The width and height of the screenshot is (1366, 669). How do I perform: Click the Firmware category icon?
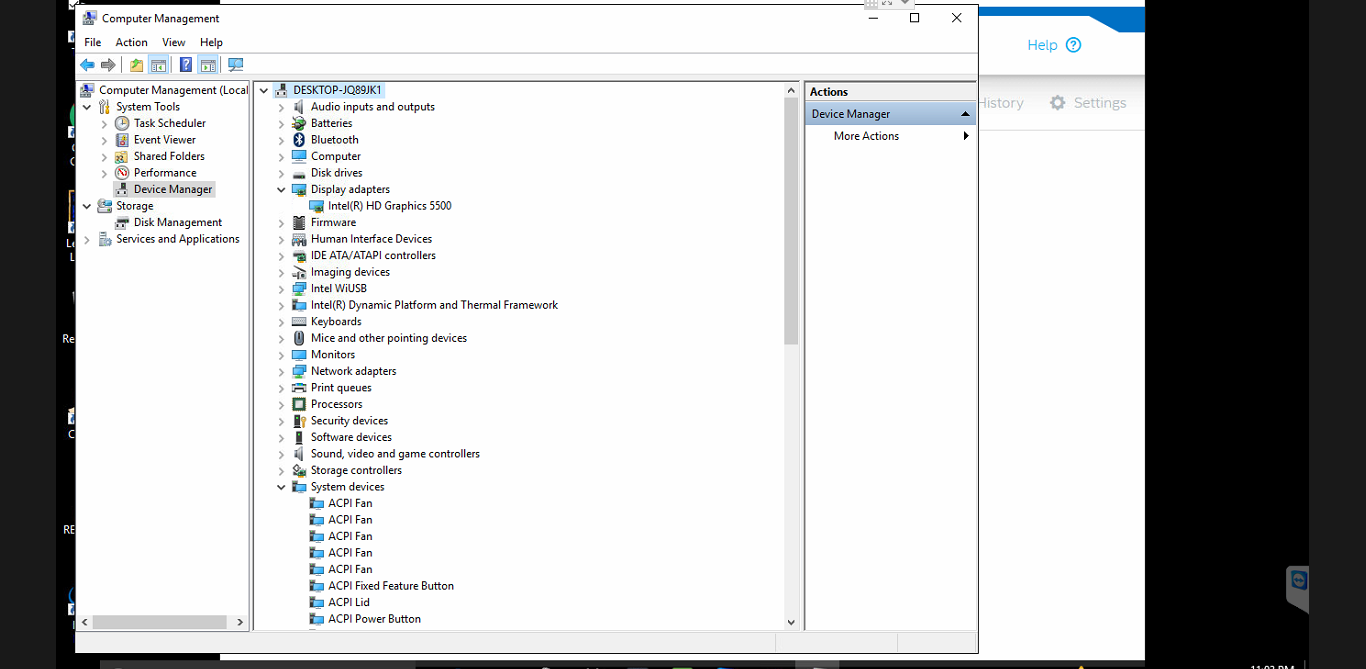click(299, 222)
